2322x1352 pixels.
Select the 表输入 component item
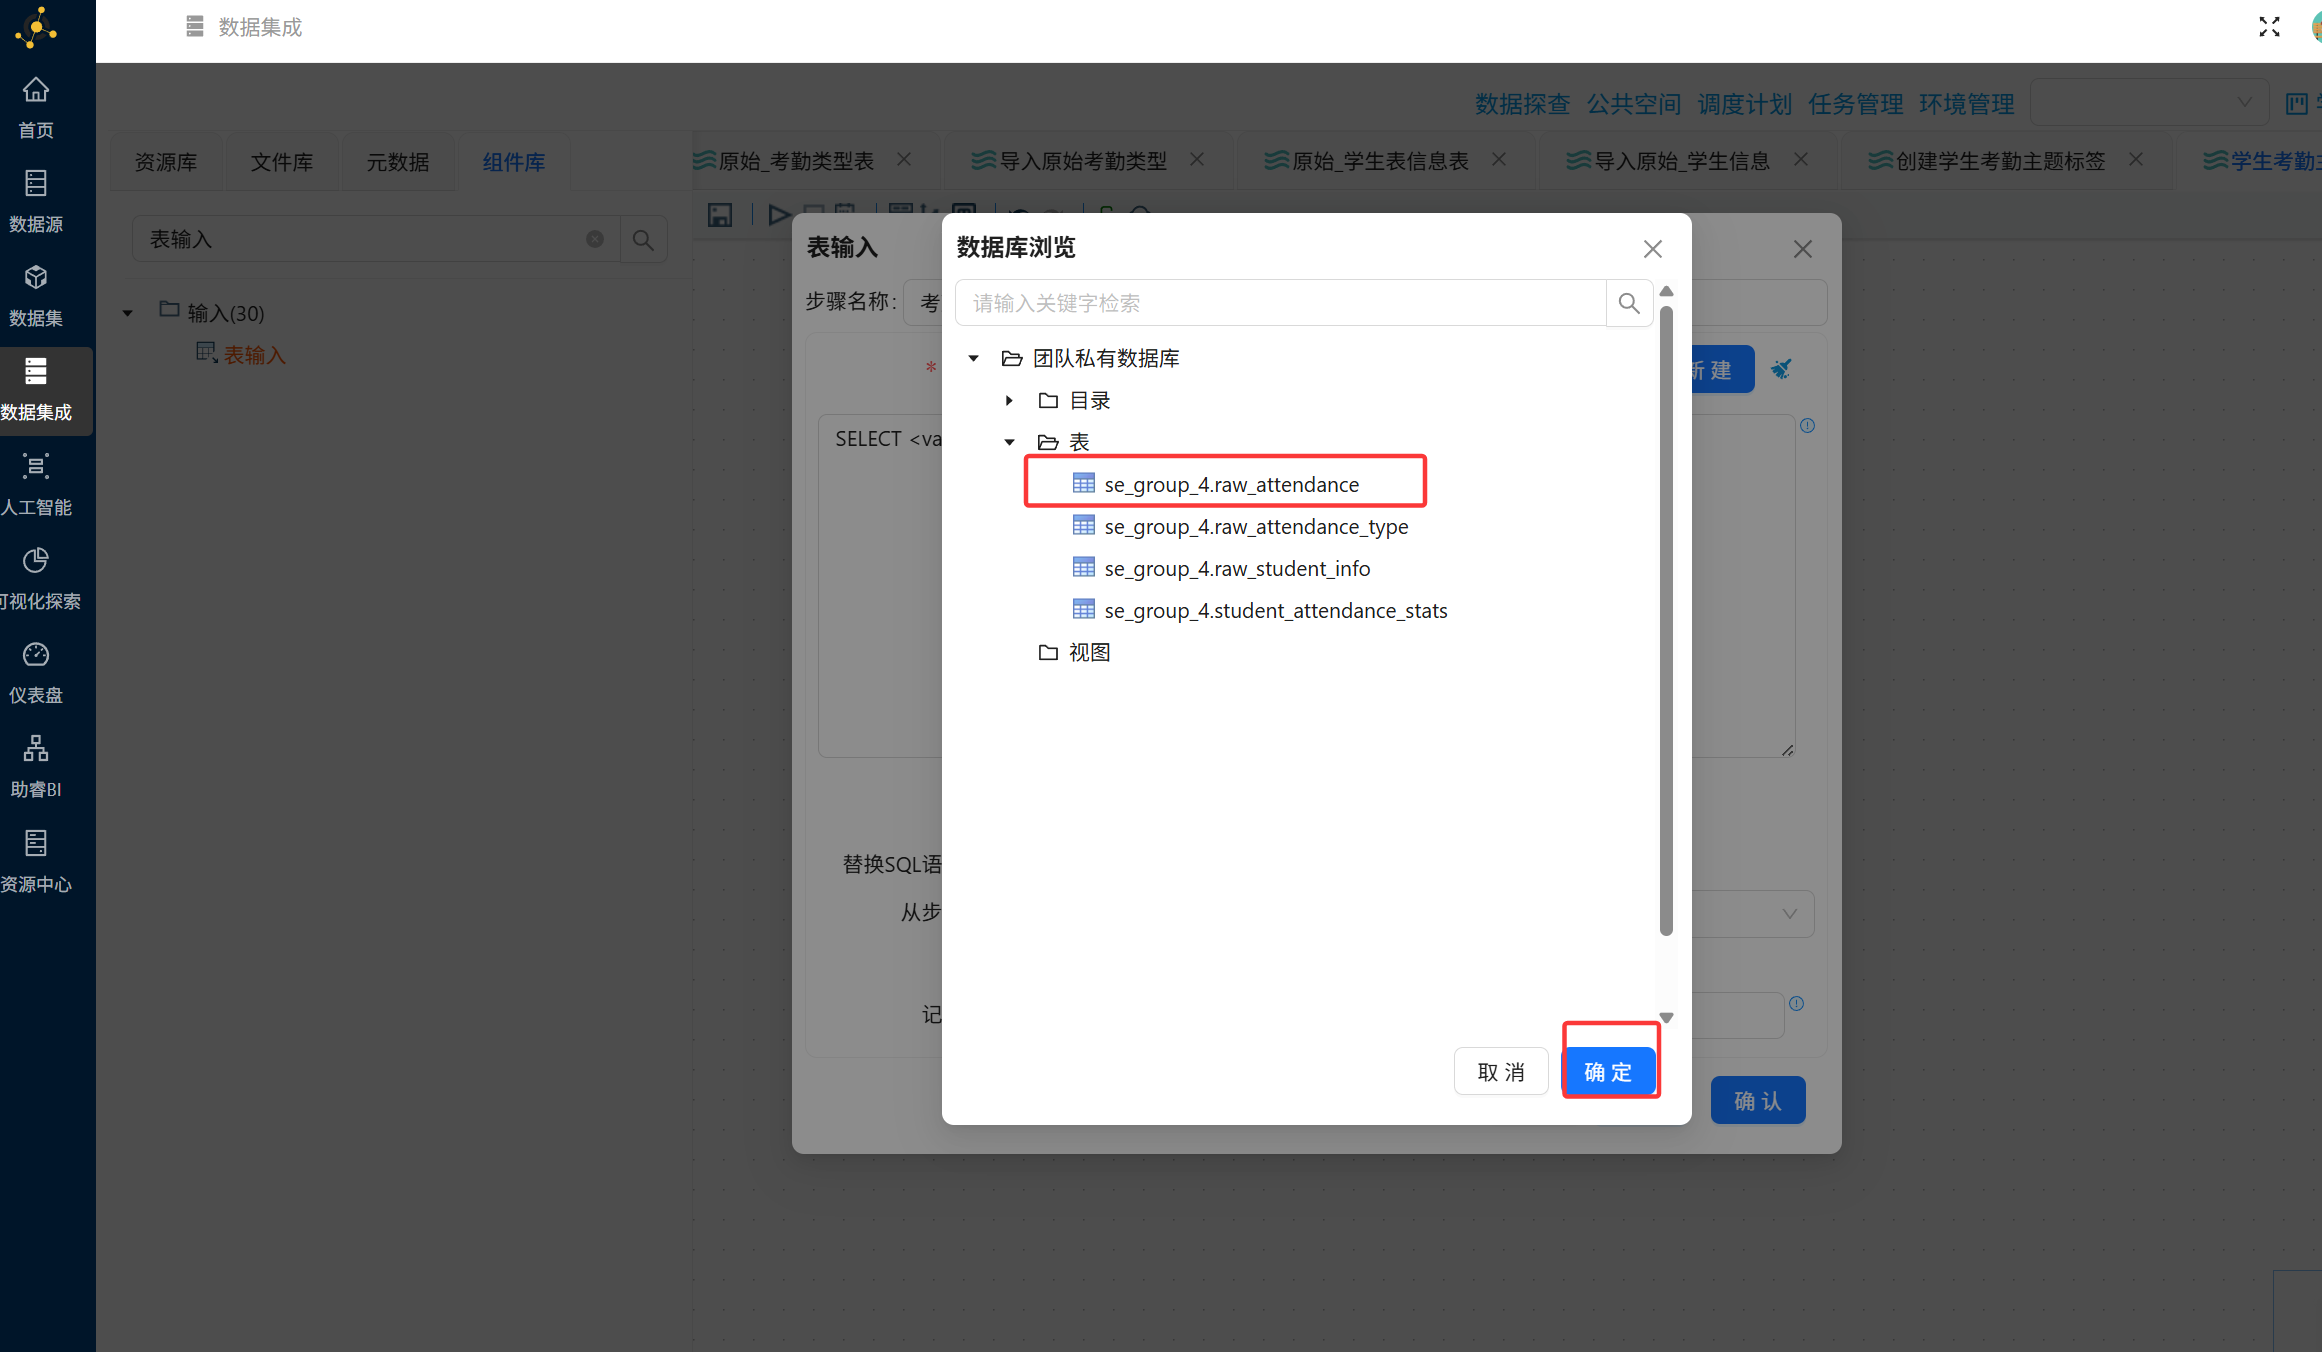click(x=255, y=355)
